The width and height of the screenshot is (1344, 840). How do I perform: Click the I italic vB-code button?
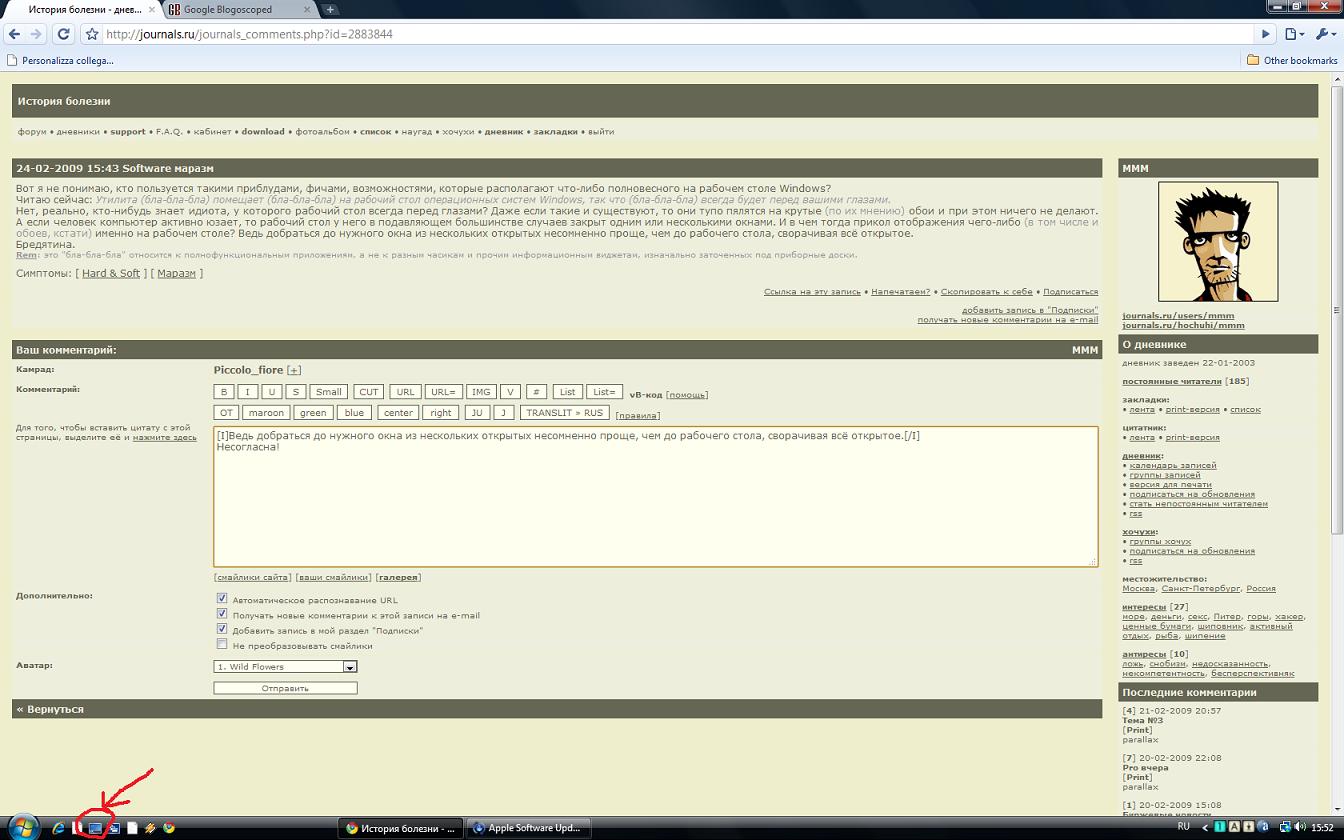click(x=248, y=392)
